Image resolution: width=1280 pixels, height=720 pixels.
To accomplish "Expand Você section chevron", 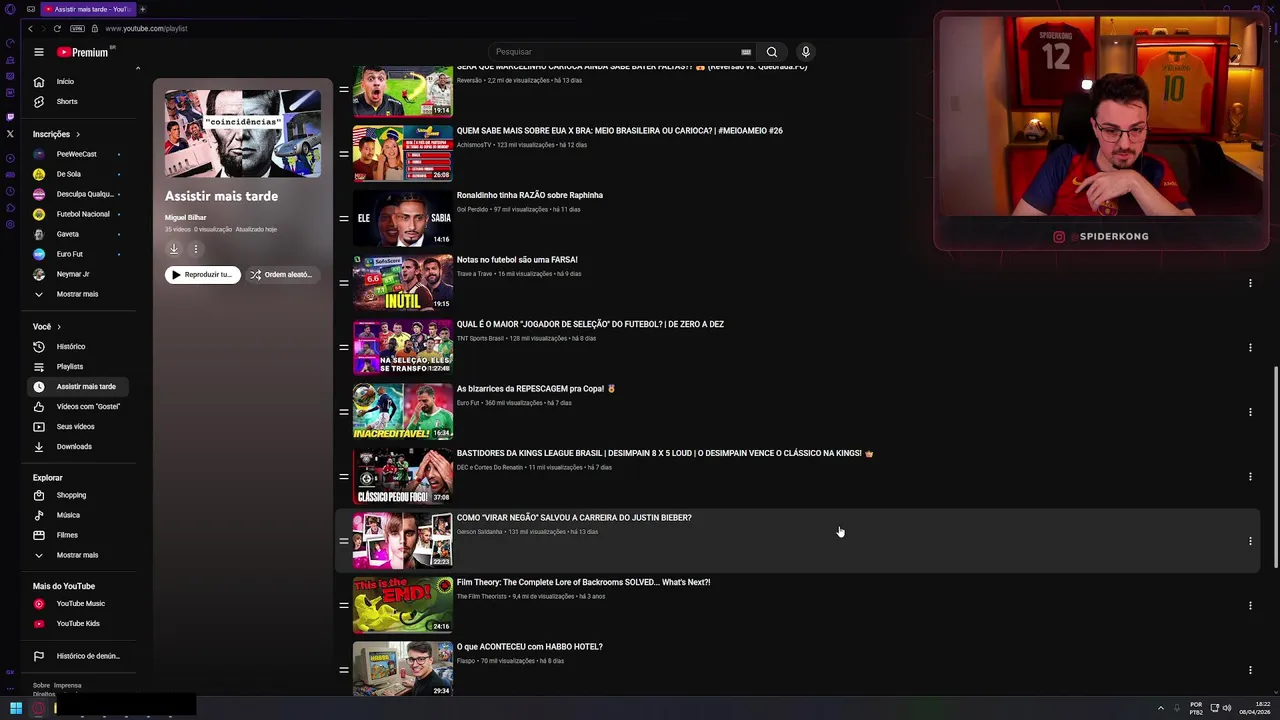I will (59, 327).
